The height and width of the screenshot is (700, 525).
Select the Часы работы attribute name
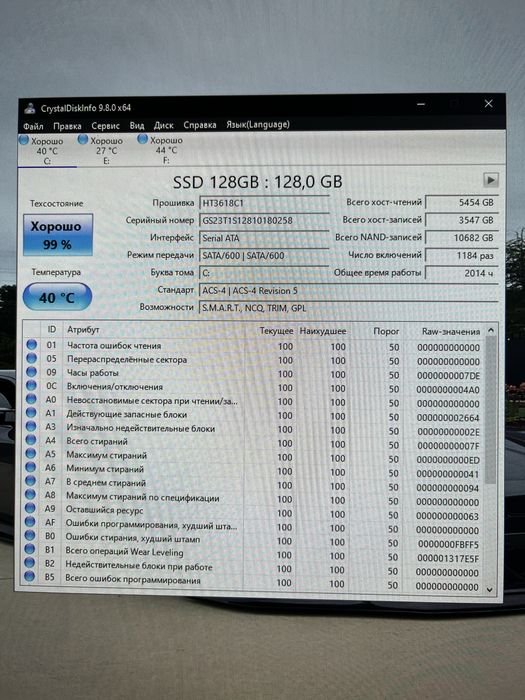(x=93, y=373)
